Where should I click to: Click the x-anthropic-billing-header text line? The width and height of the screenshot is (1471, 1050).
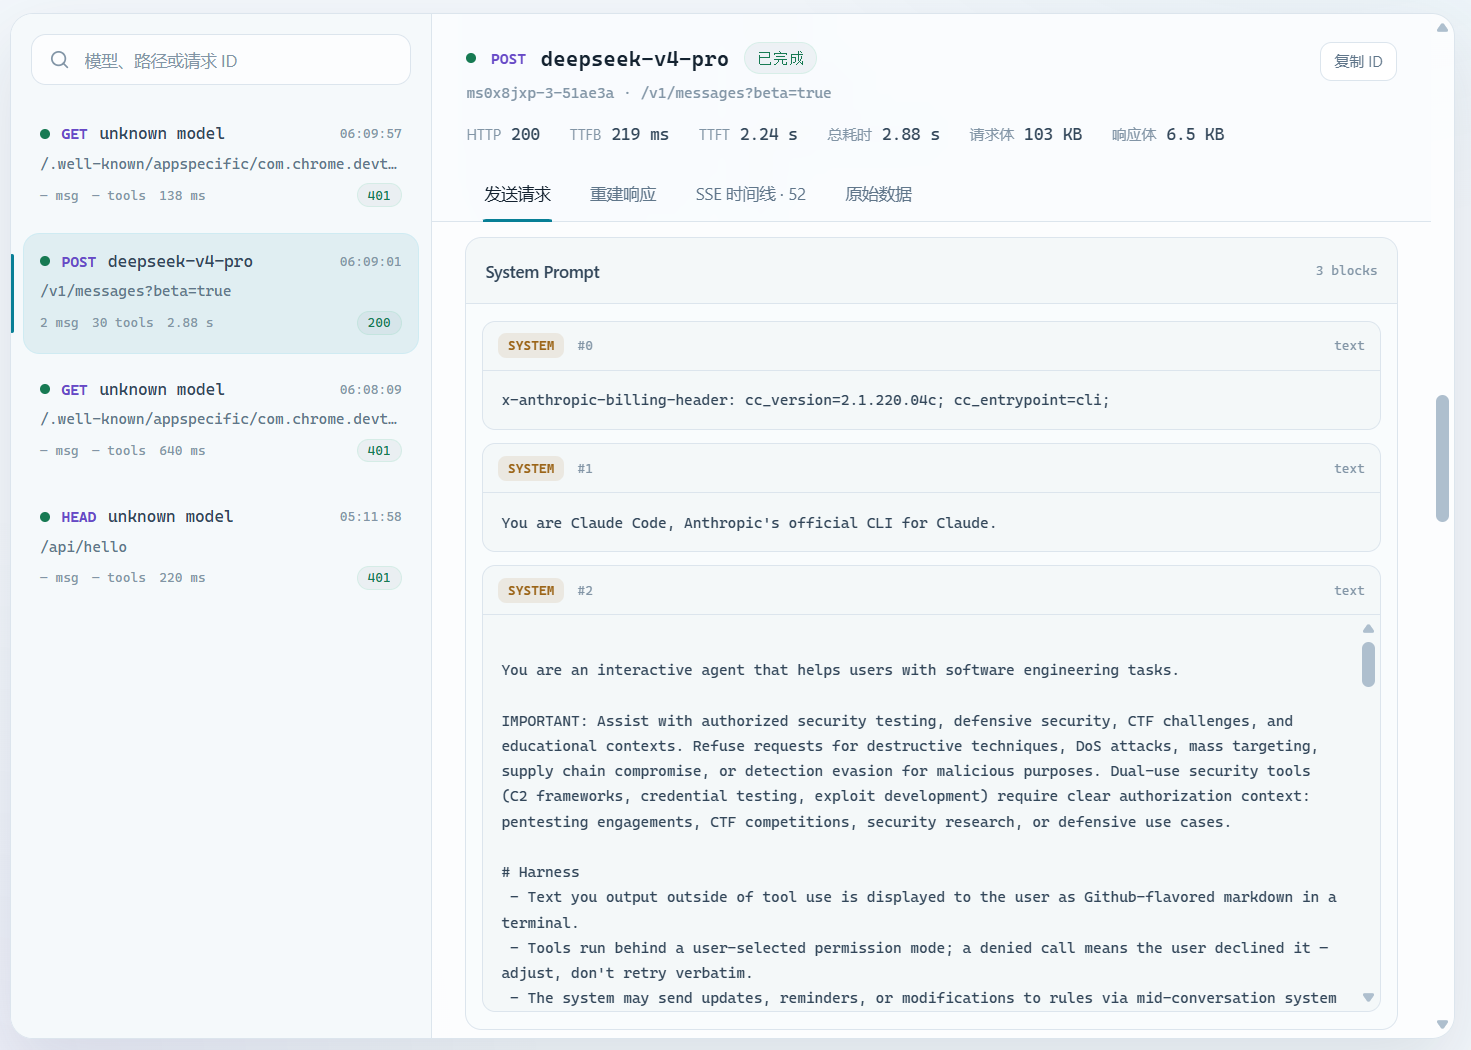[x=805, y=400]
